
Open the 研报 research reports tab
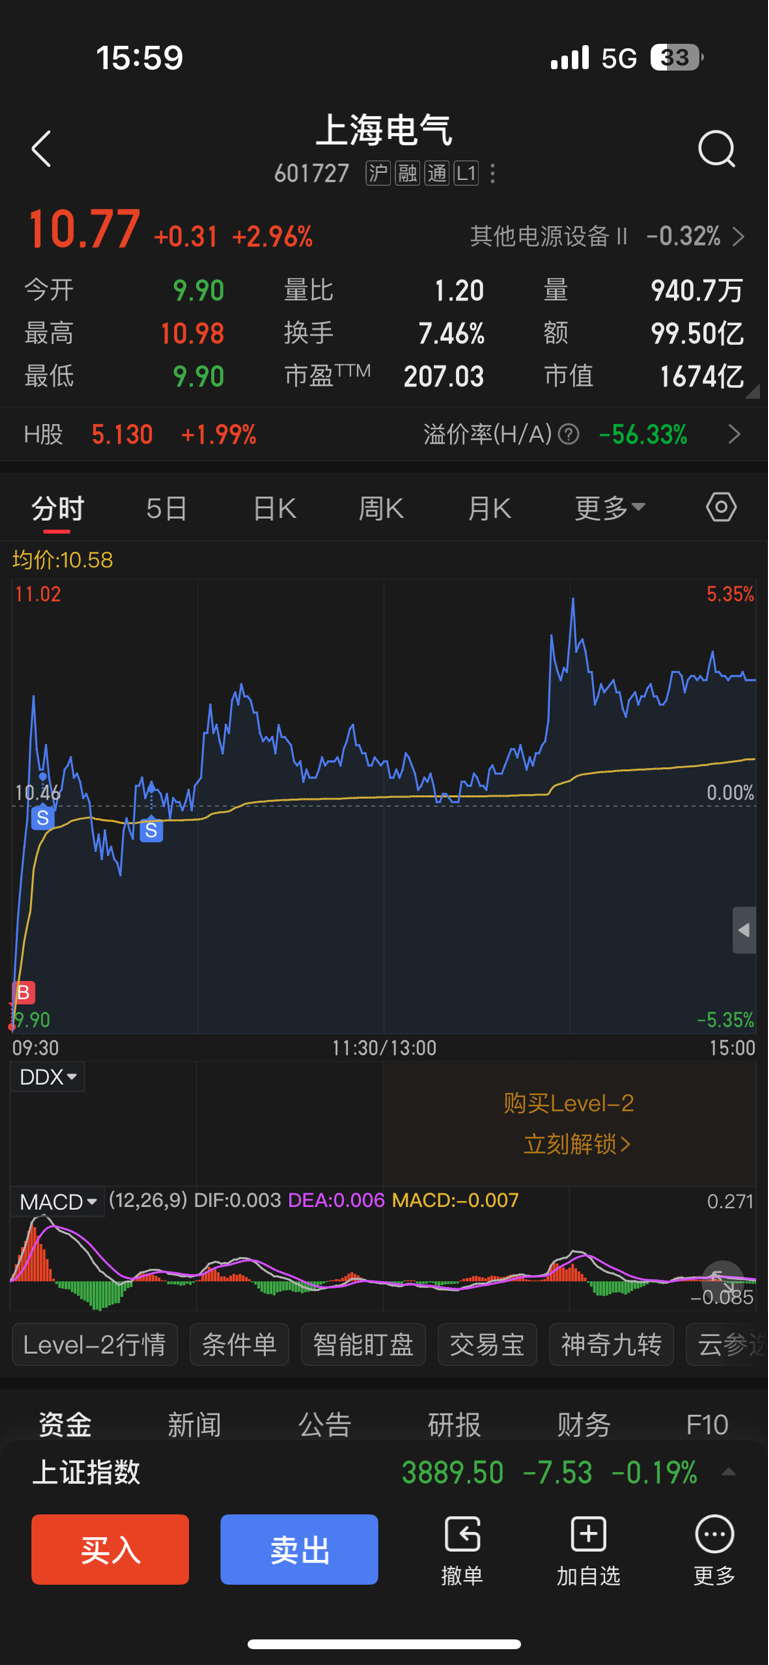point(455,1424)
